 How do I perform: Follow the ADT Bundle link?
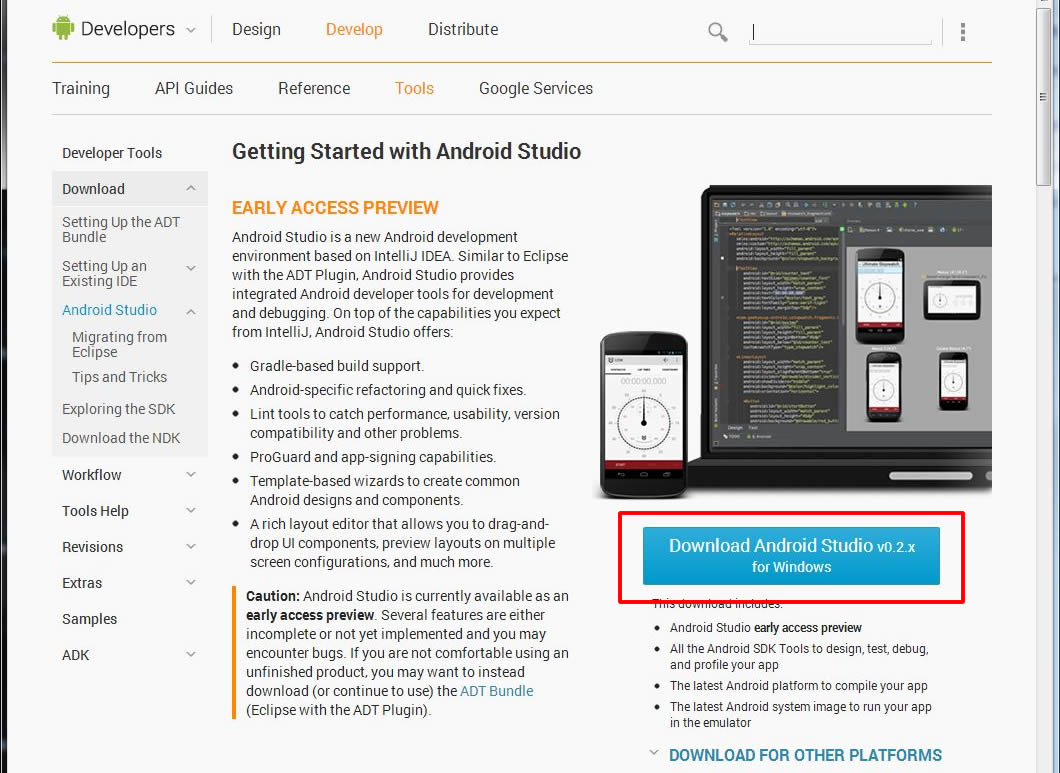point(497,691)
